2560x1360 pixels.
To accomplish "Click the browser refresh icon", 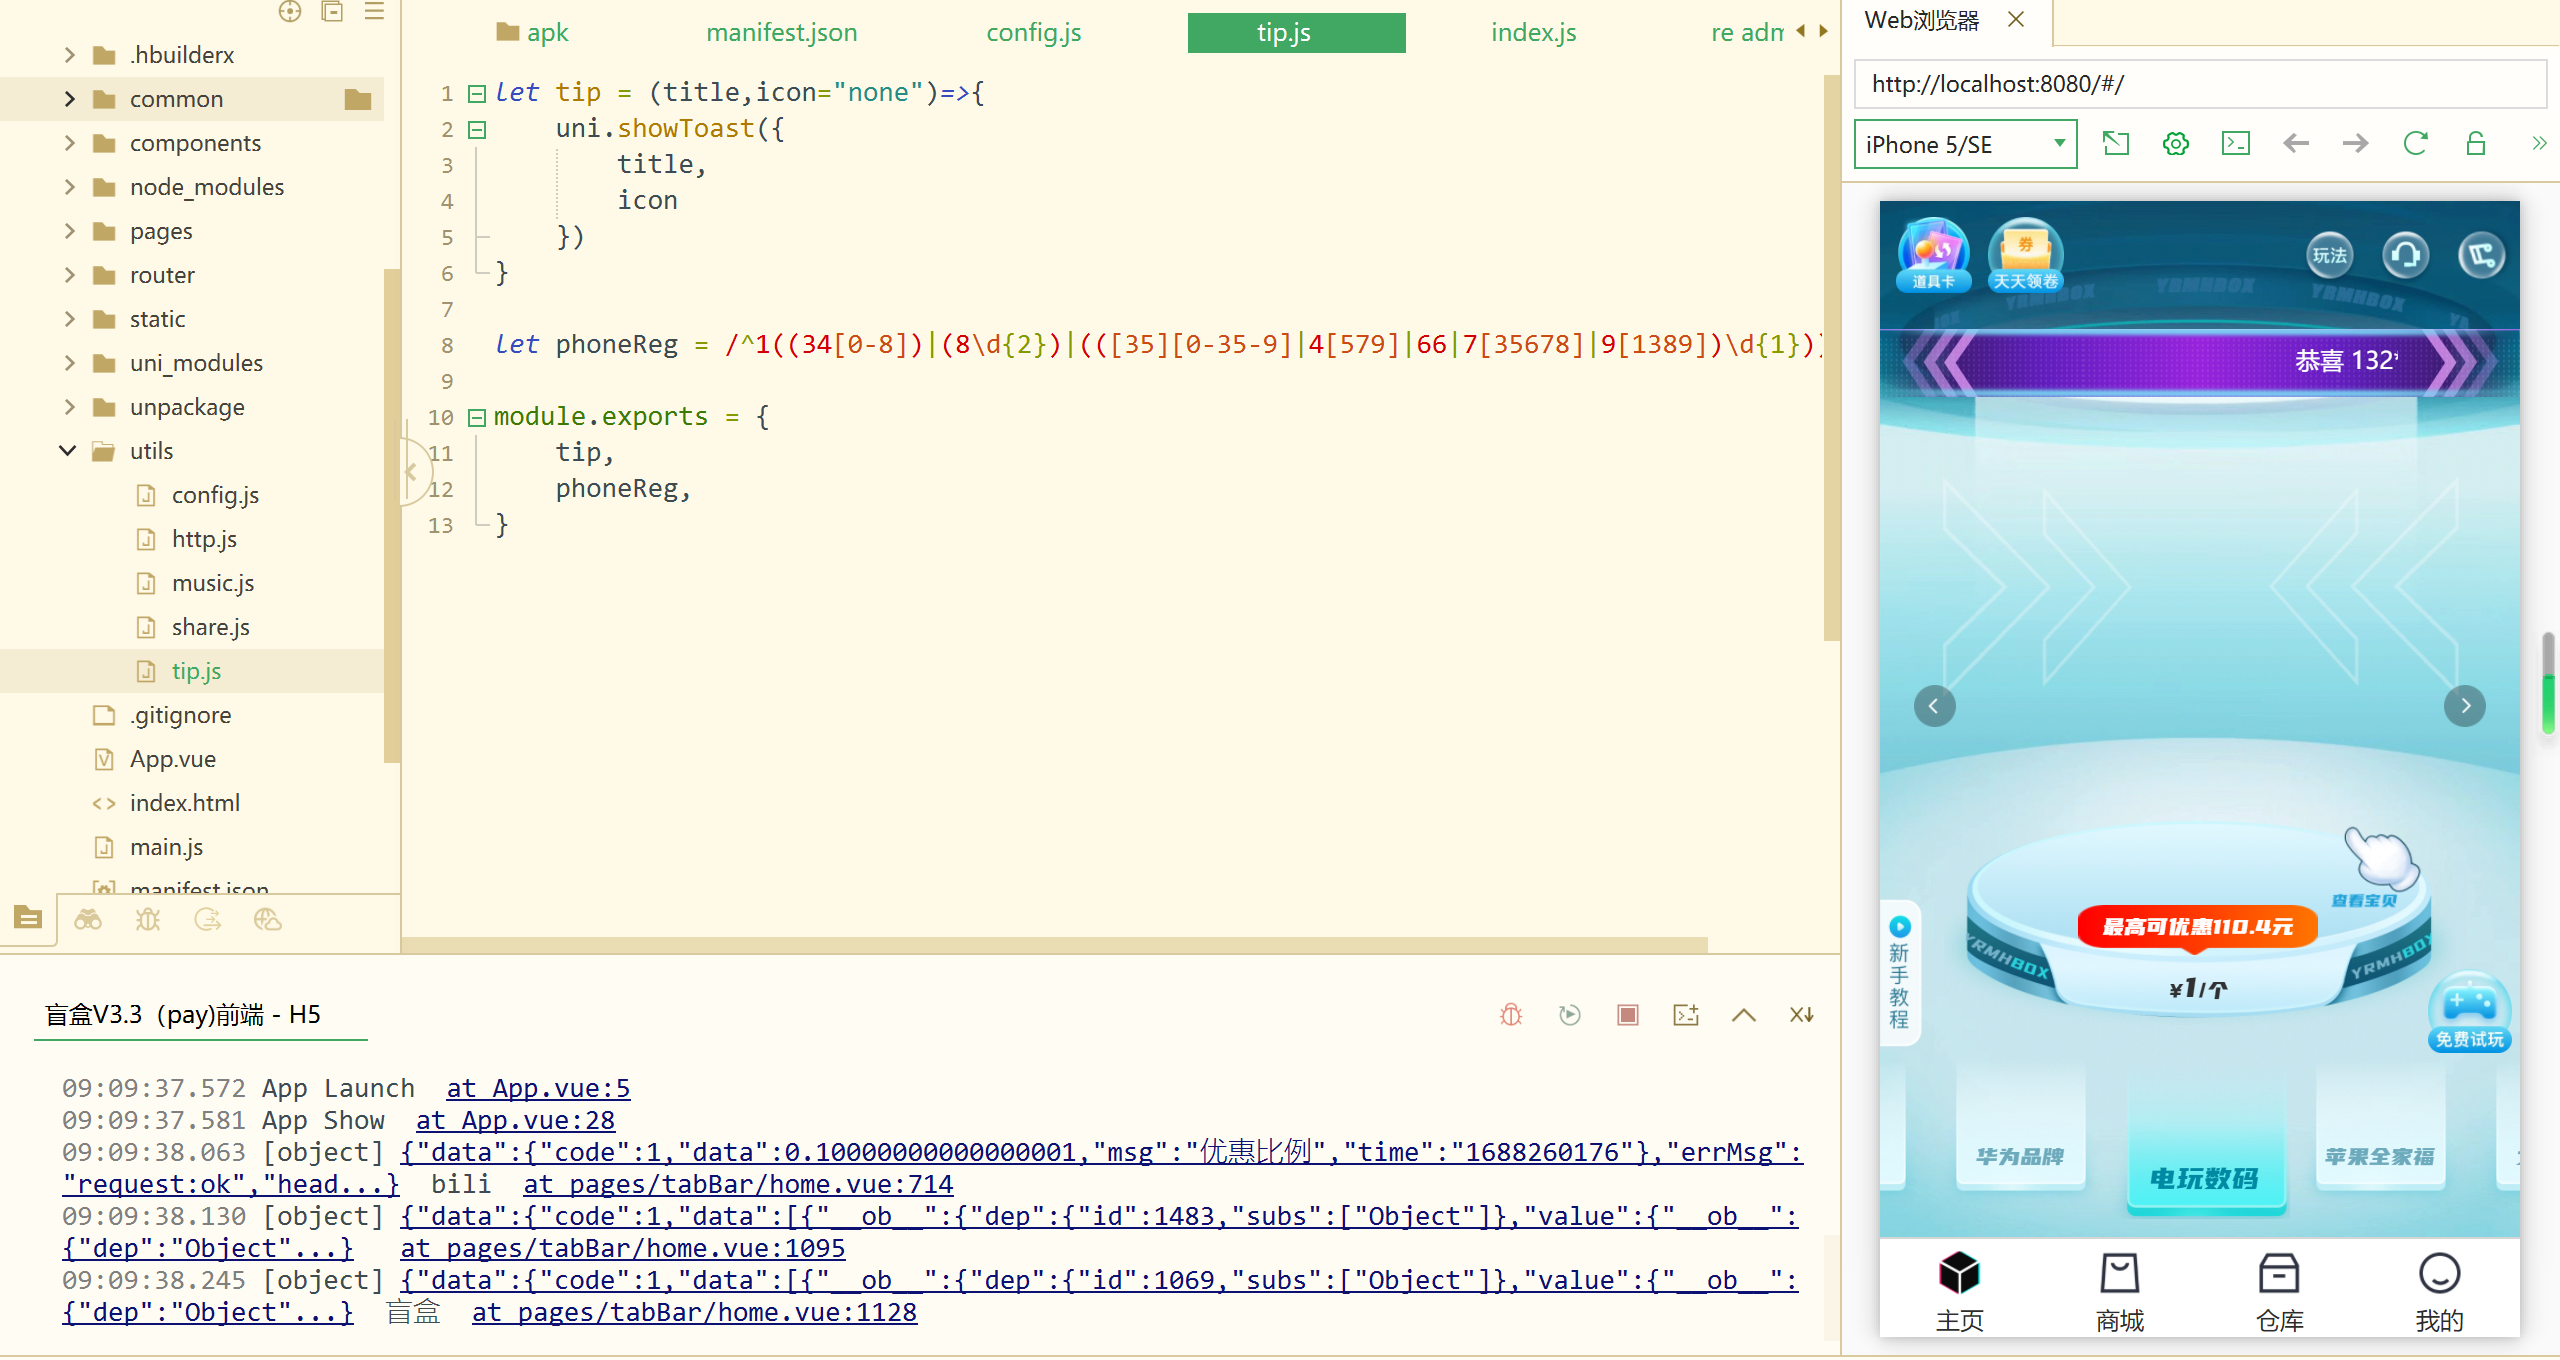I will coord(2415,144).
